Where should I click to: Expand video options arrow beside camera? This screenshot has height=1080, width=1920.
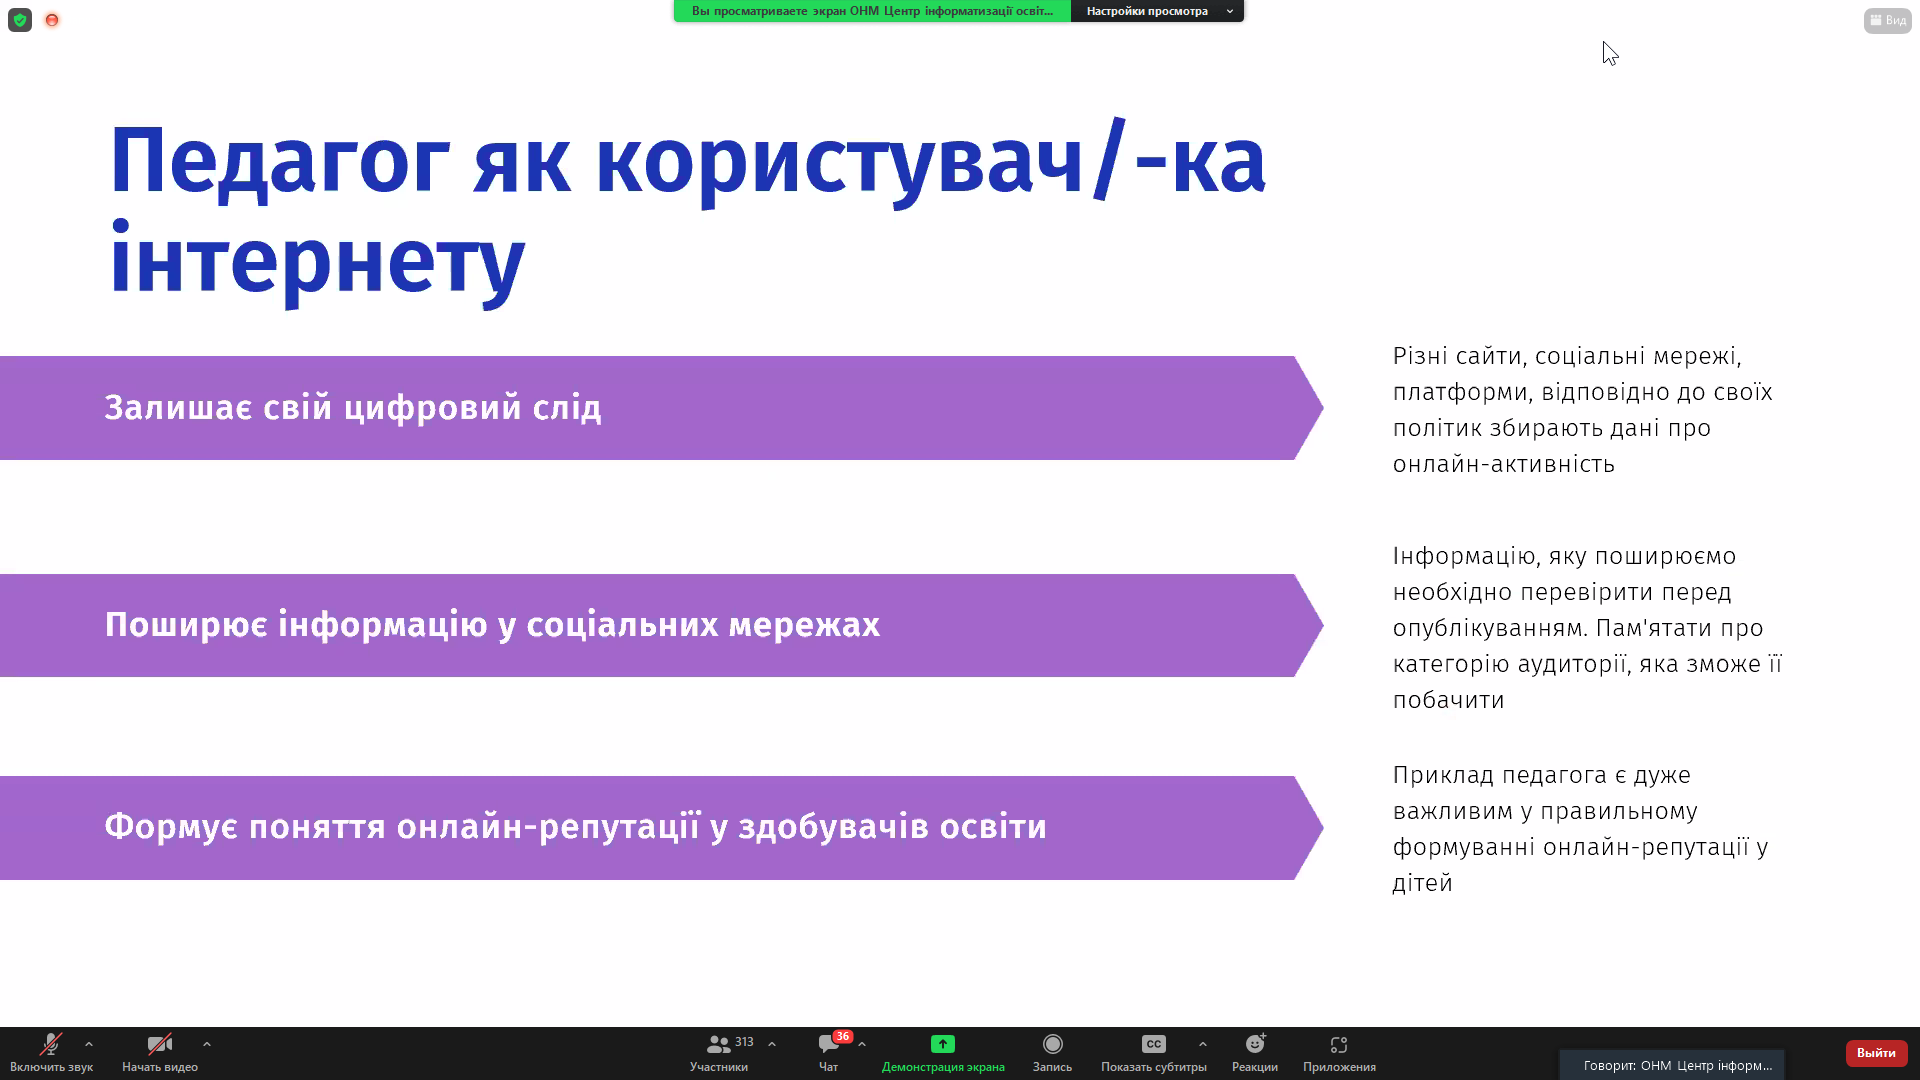(207, 1044)
